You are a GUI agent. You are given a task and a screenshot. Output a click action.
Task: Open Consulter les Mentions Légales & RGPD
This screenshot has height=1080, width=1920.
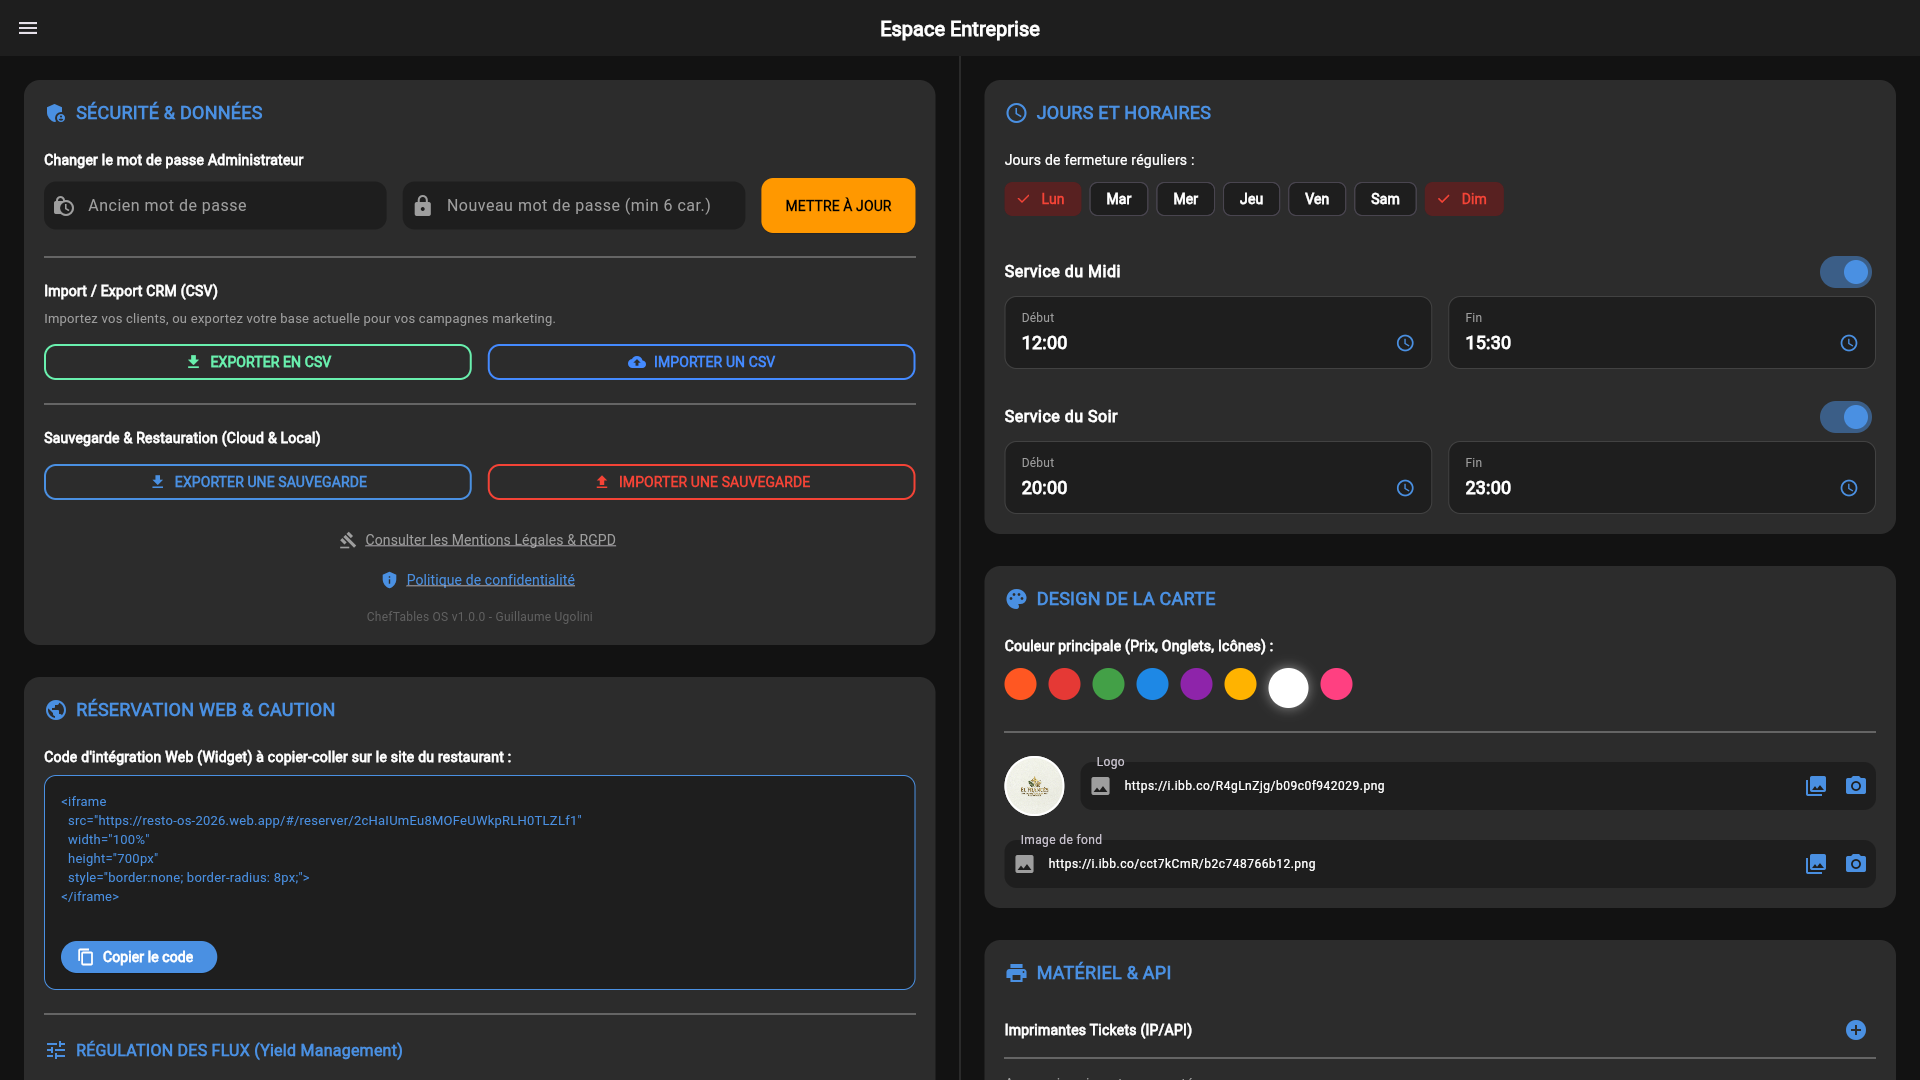pos(490,540)
